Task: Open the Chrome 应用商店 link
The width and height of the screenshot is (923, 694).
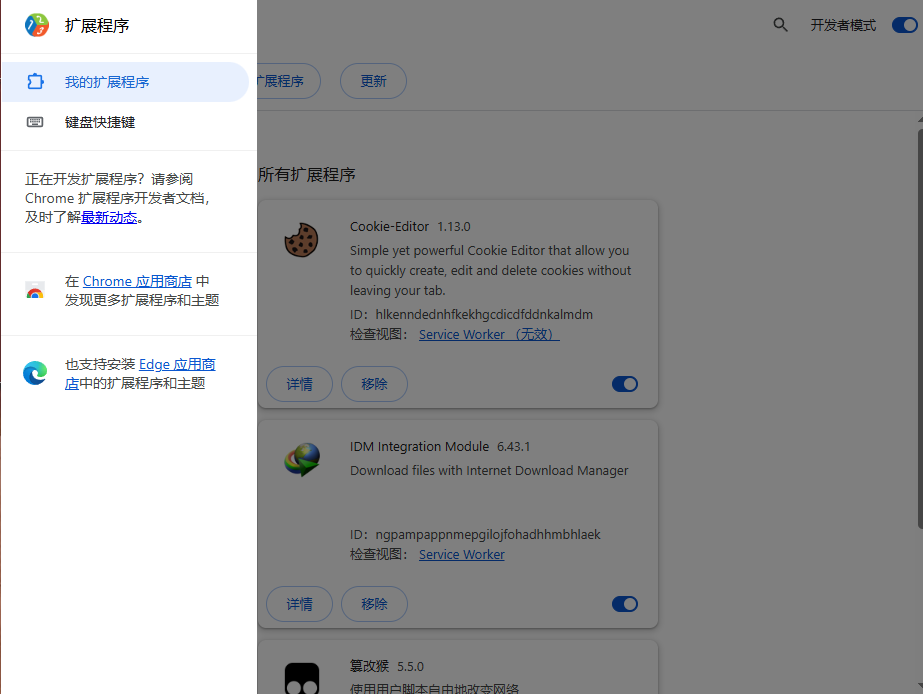Action: coord(137,281)
